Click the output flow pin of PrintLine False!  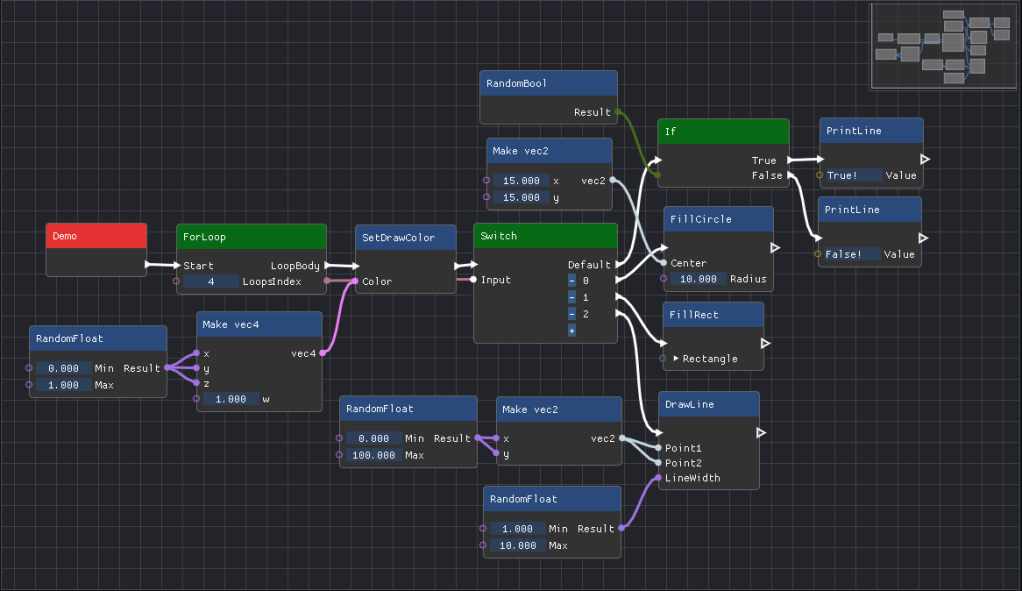tap(923, 238)
